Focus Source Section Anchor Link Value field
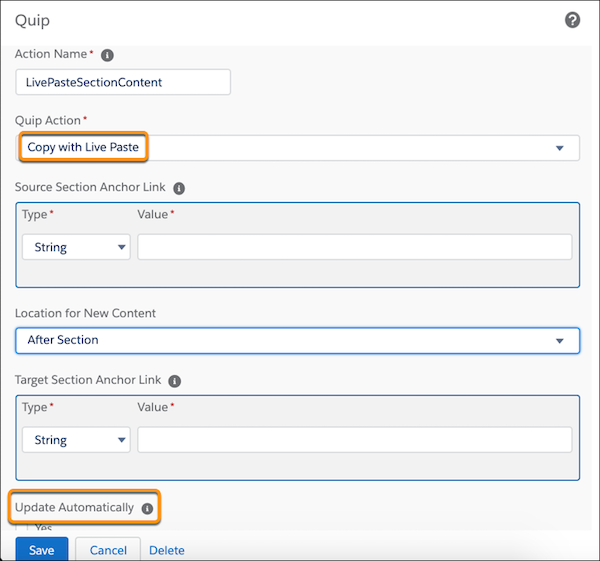600x561 pixels. point(355,247)
